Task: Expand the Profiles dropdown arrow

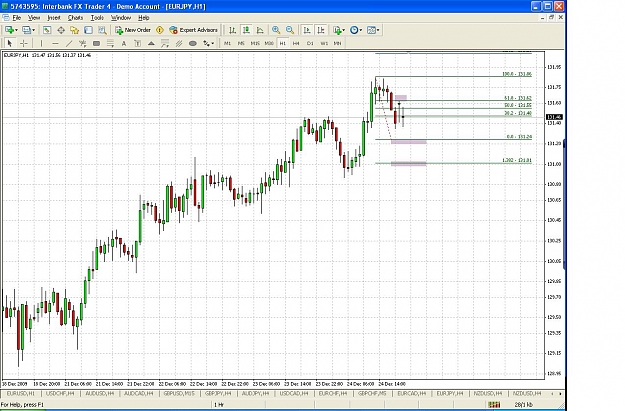Action: tap(33, 30)
